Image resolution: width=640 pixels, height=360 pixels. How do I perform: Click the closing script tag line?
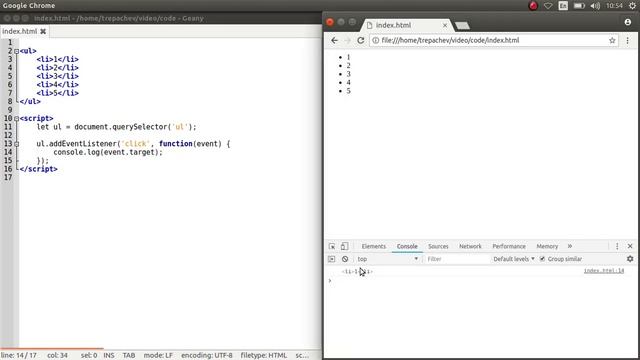pos(38,169)
